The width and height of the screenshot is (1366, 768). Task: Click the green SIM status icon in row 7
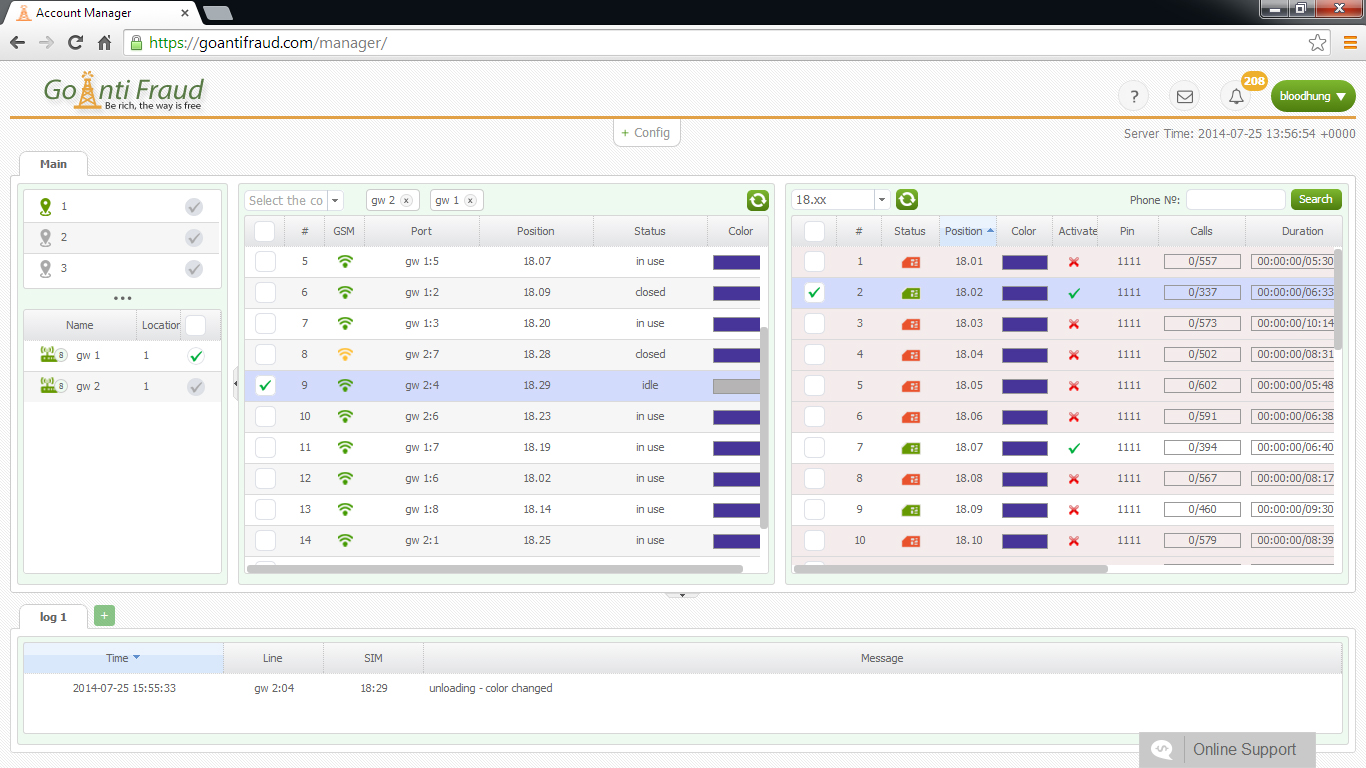910,448
